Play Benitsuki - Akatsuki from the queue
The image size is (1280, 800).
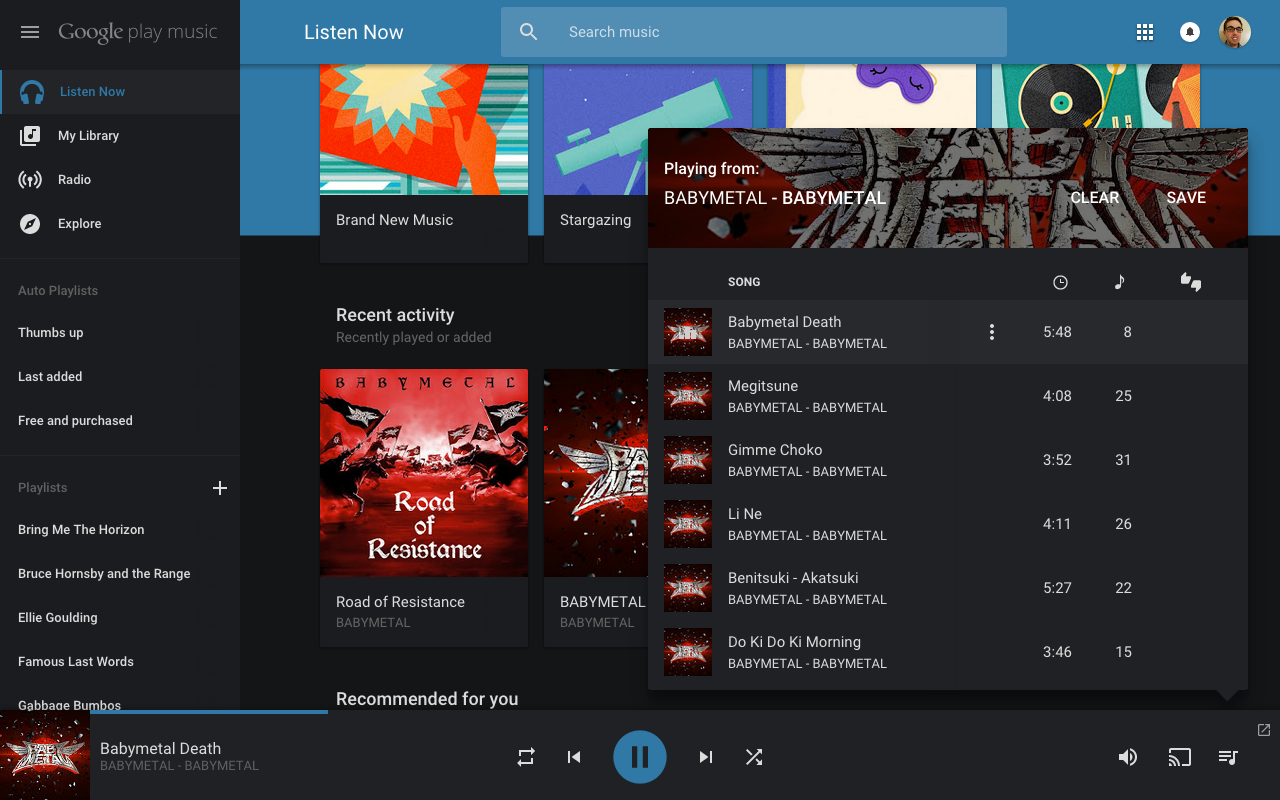click(948, 588)
